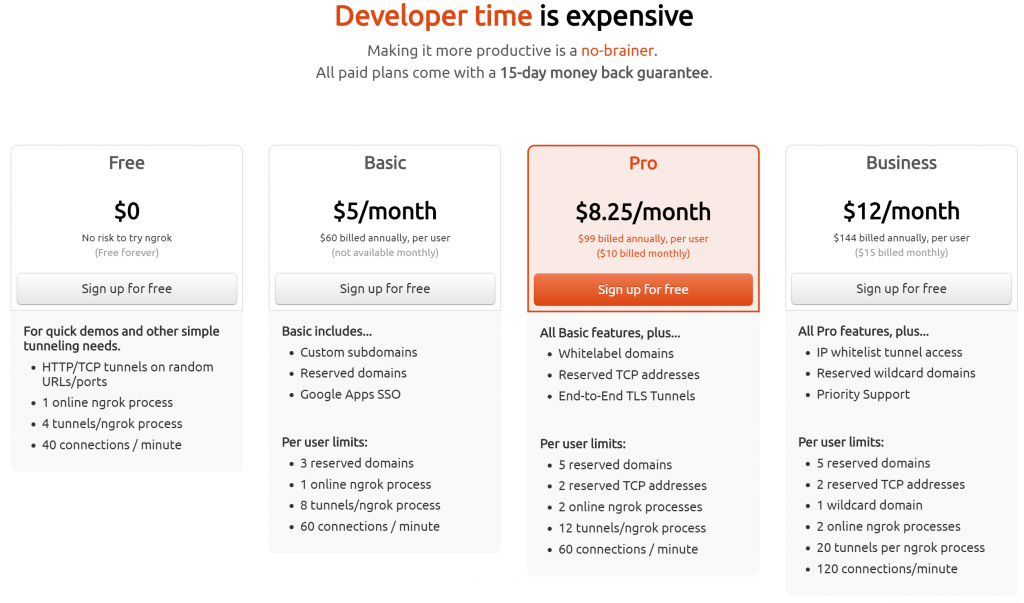The height and width of the screenshot is (603, 1024).
Task: Click the $5/month price text
Action: [x=385, y=211]
